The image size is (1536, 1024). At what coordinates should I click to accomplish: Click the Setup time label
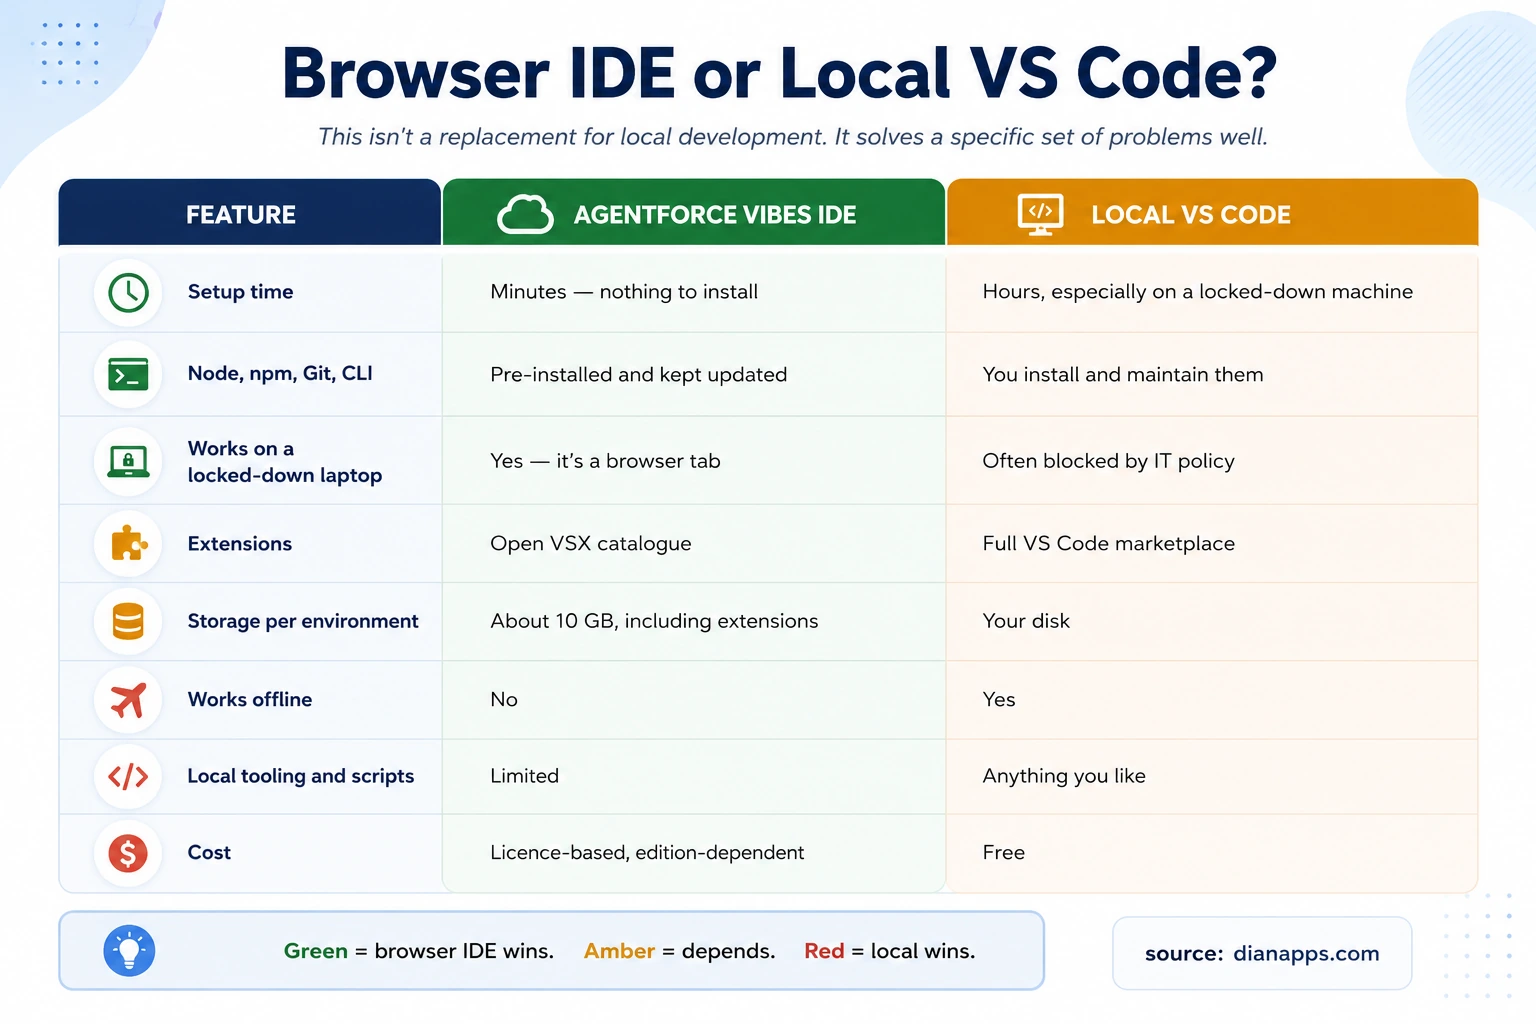point(240,292)
